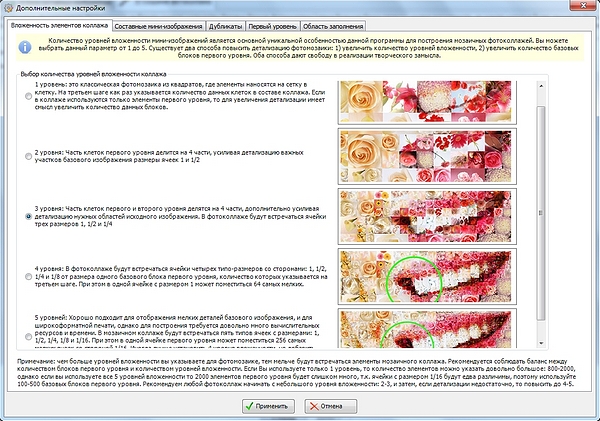Click the scrollbar down arrow
The image size is (600, 421).
pos(541,343)
